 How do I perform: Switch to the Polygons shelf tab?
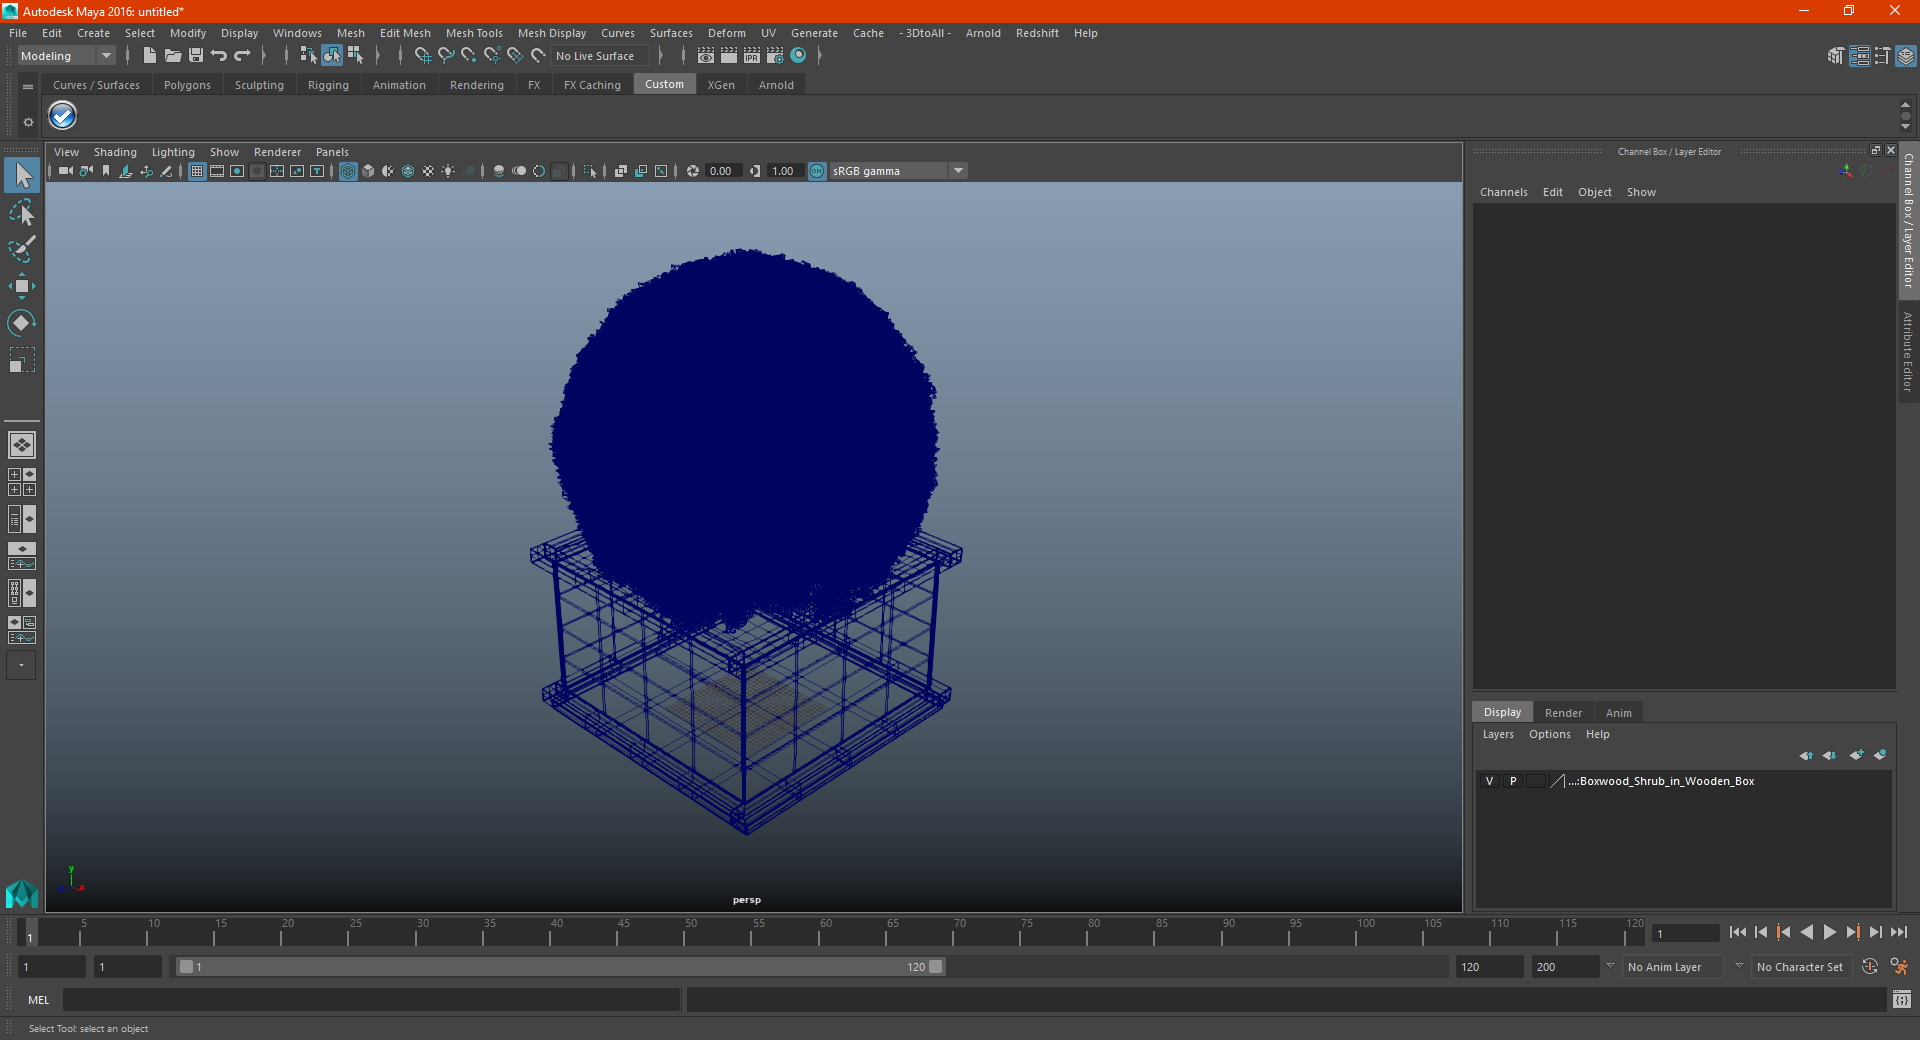pos(187,85)
